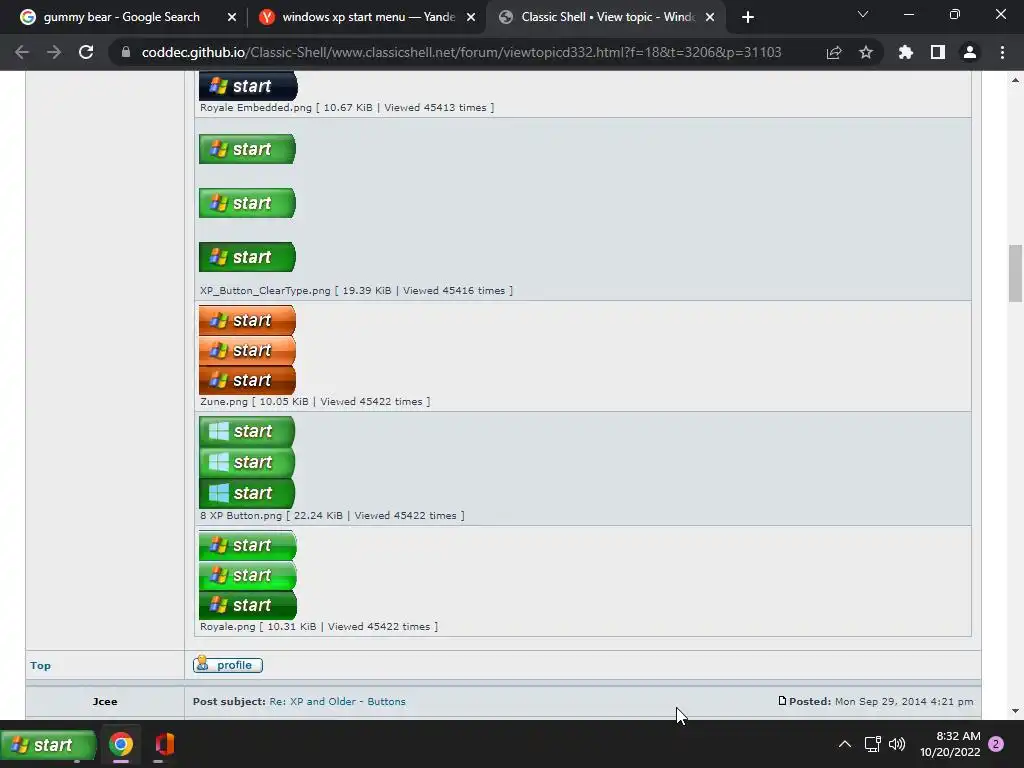Screen dimensions: 1024x768
Task: Open the Royale.png start button image
Action: (248, 575)
